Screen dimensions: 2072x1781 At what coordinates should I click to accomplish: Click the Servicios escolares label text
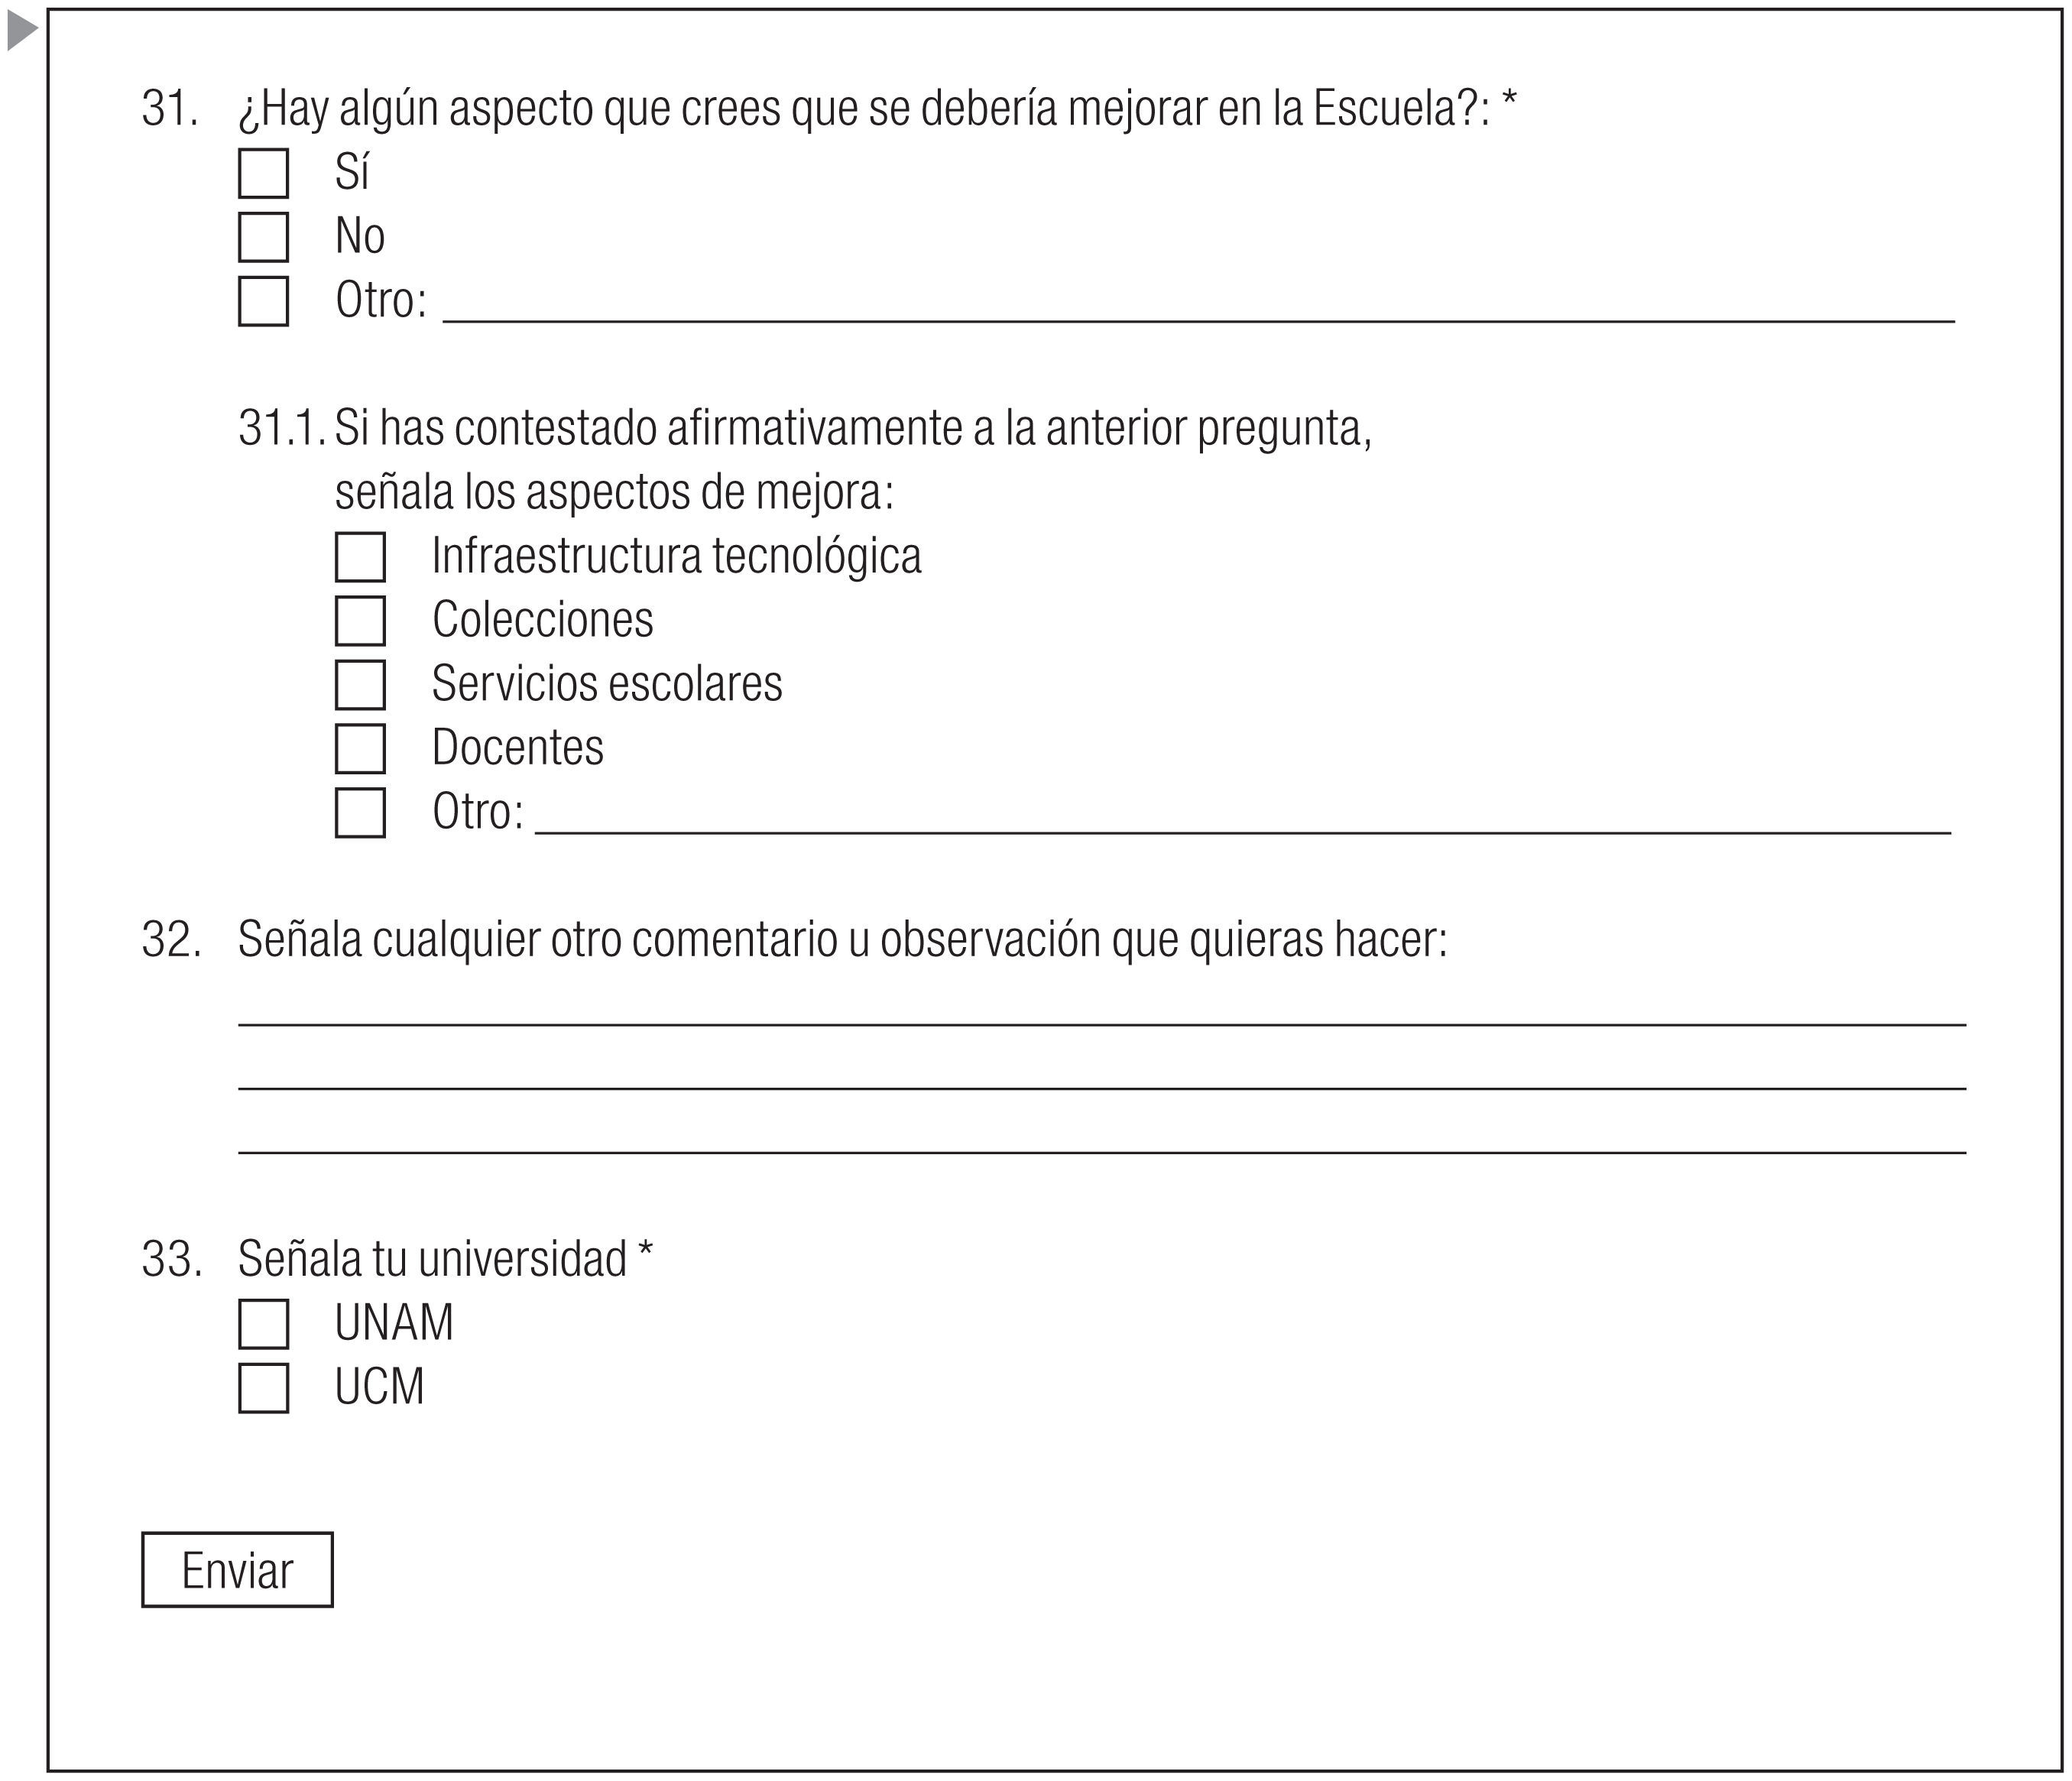(607, 685)
